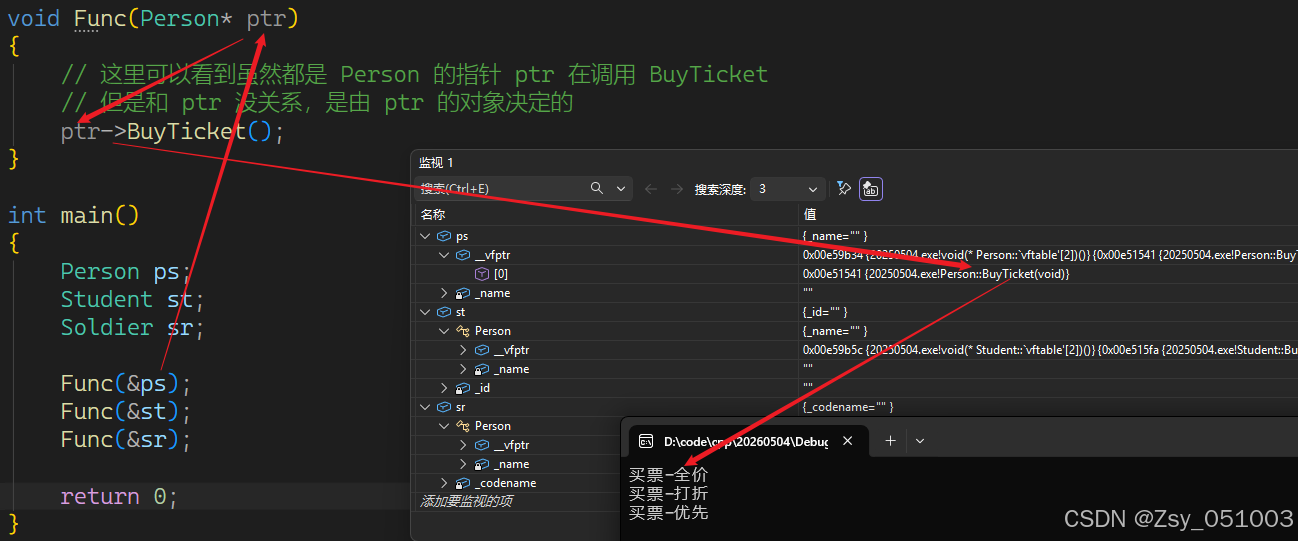
Task: Close the Debug console tab
Action: click(848, 441)
